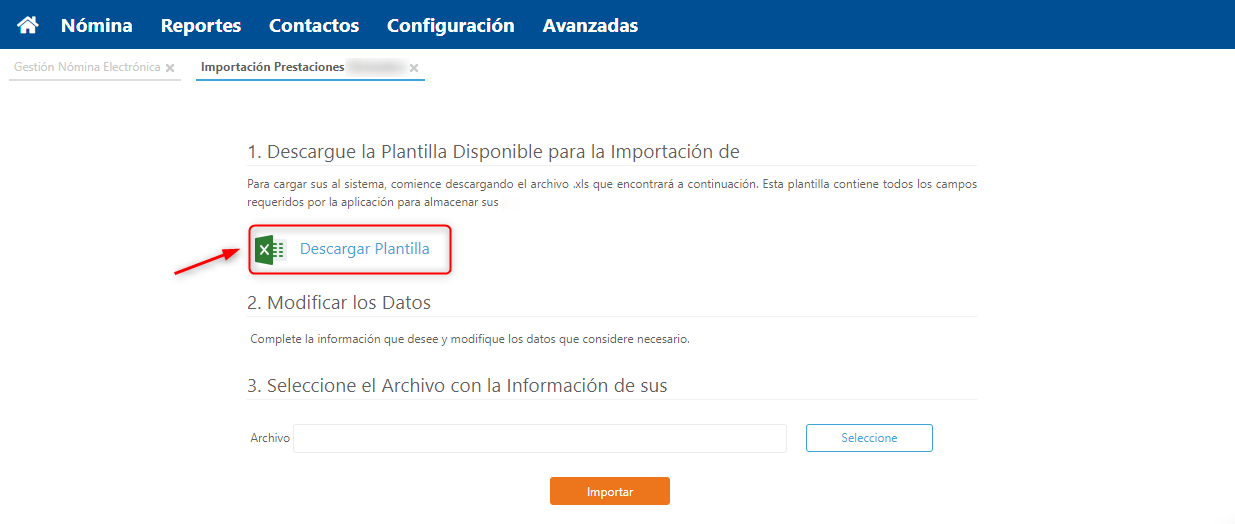Close the Importación Prestaciones tab
The height and width of the screenshot is (524, 1235).
[x=414, y=68]
